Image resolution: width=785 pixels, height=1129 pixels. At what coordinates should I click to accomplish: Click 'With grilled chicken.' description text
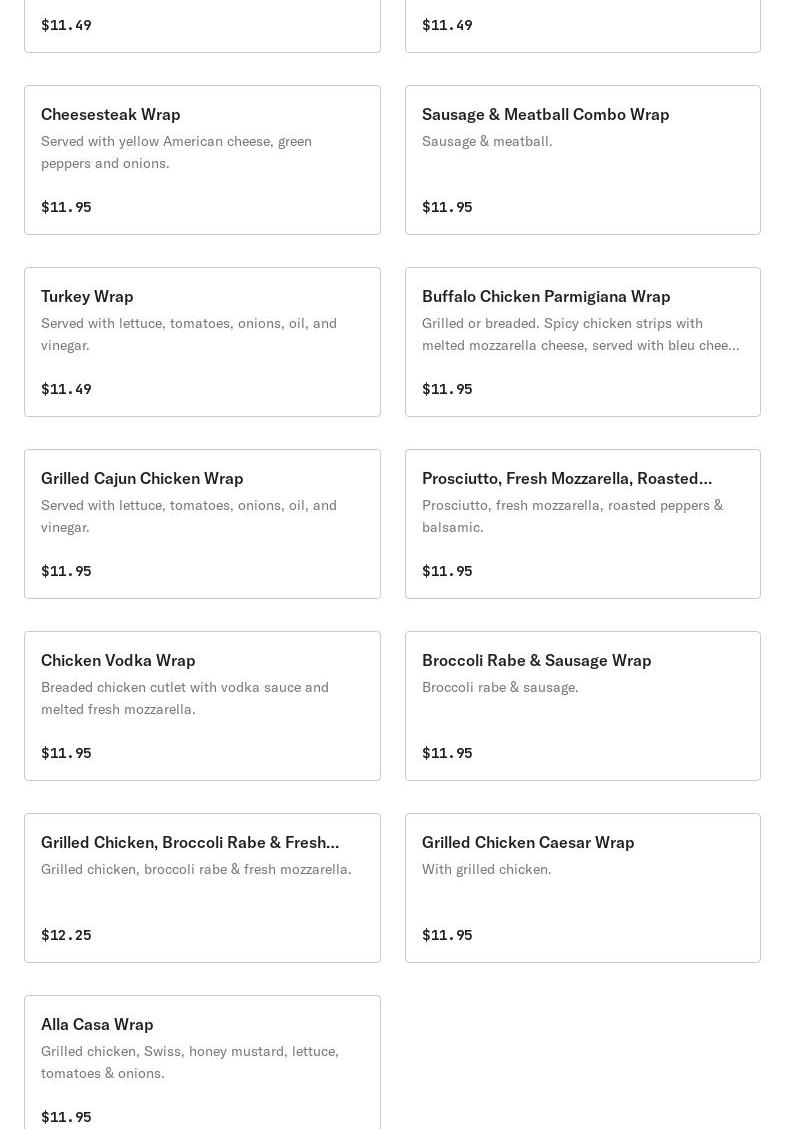click(x=487, y=869)
